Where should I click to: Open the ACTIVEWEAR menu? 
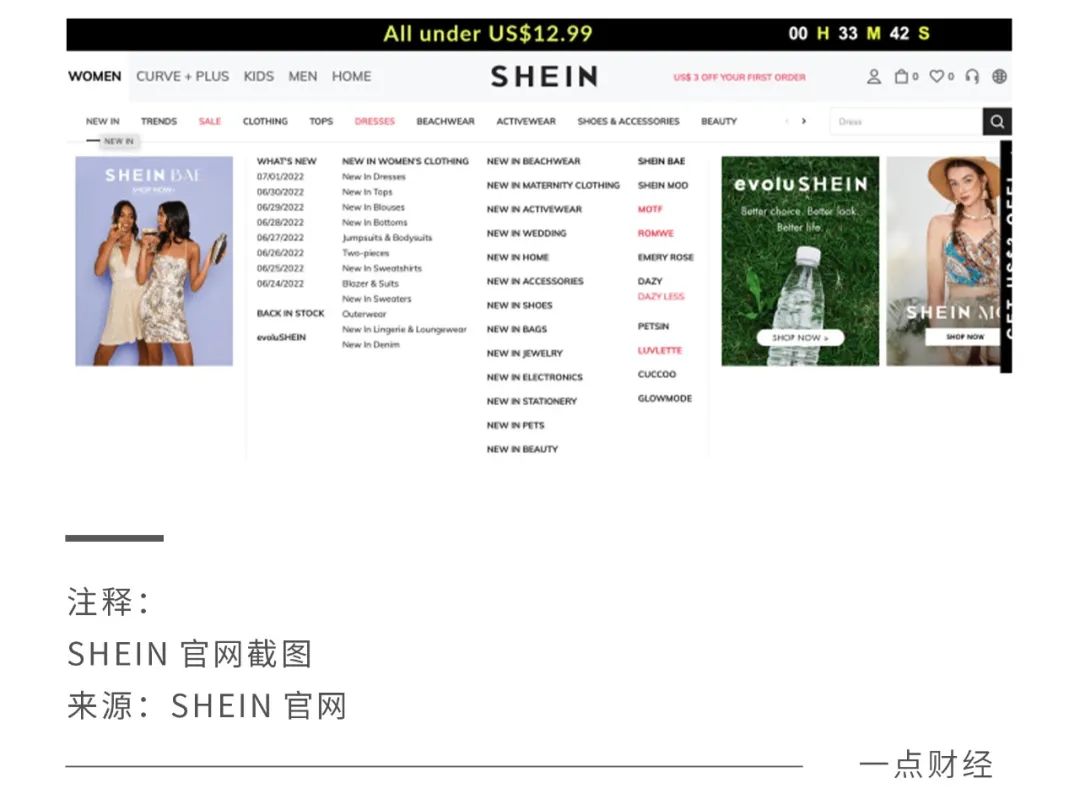526,121
